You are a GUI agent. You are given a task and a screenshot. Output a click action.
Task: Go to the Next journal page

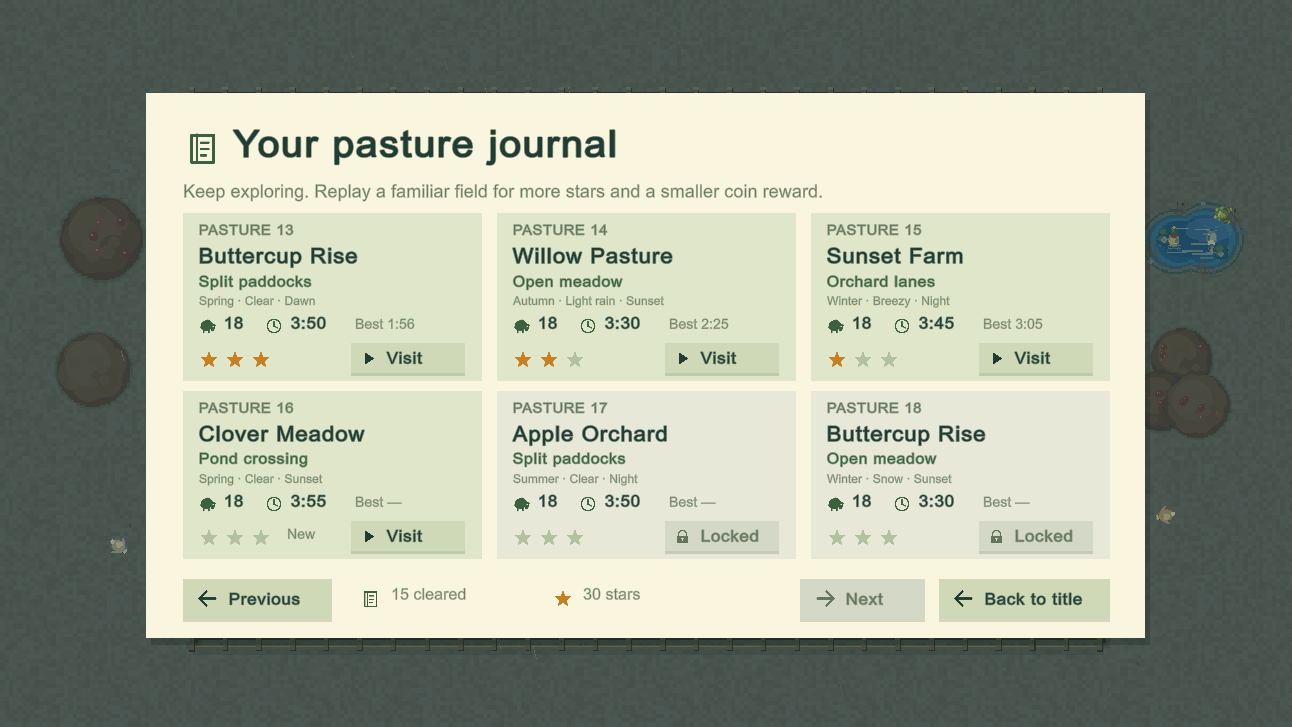pos(862,600)
